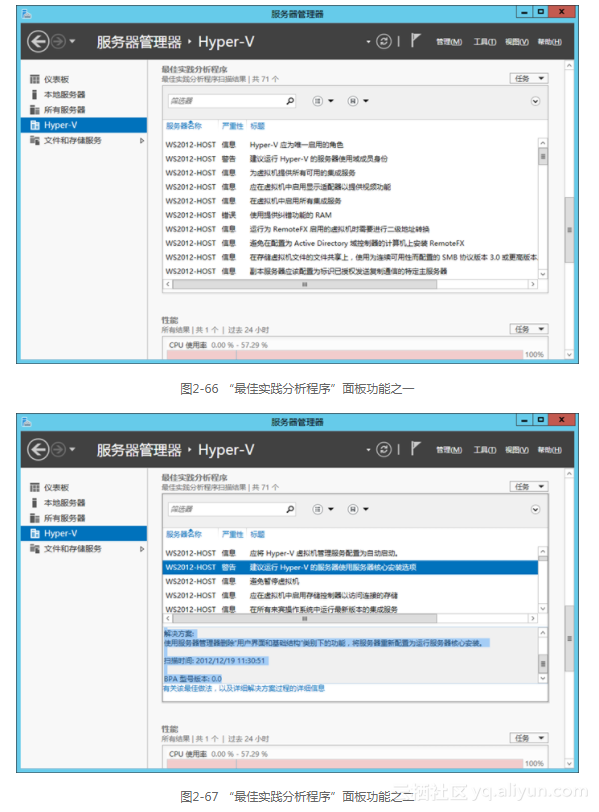The width and height of the screenshot is (599, 812).
Task: Go back in the figure 2-67 window
Action: click(x=38, y=450)
